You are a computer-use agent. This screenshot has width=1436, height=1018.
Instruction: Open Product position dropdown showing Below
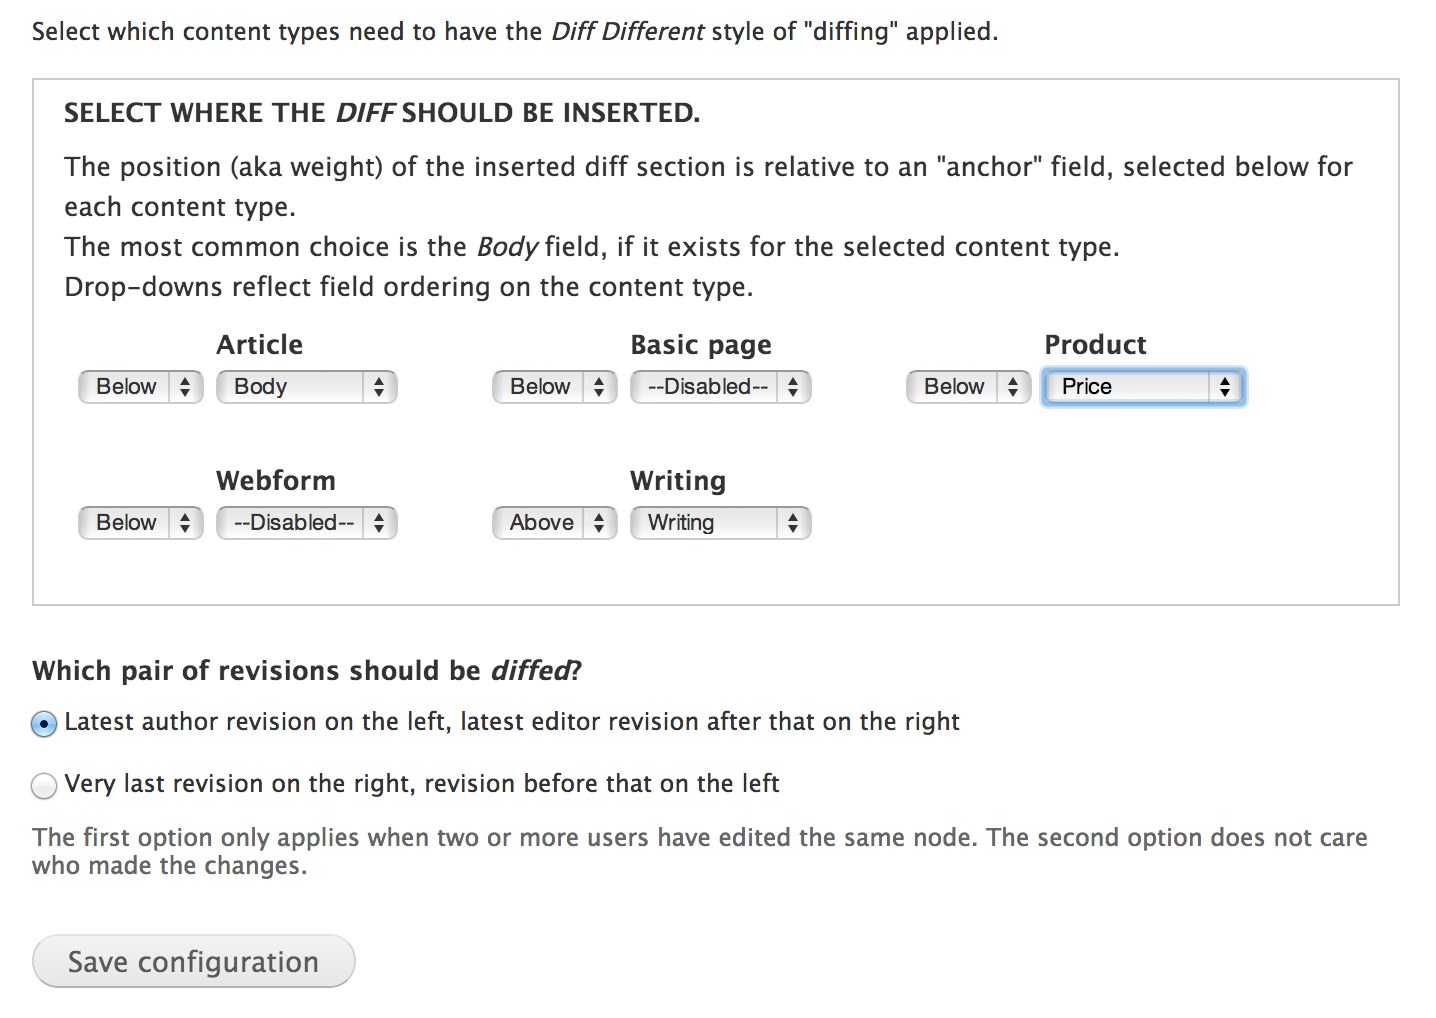coord(969,387)
